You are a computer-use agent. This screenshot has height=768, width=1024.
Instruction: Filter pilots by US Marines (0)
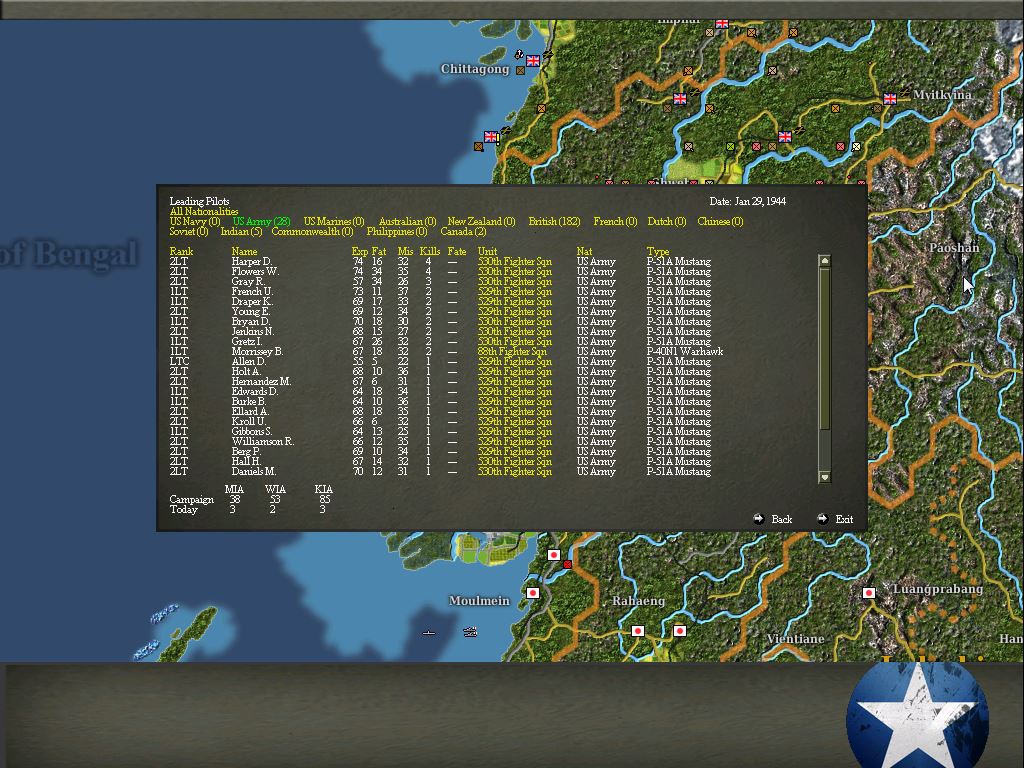[334, 221]
